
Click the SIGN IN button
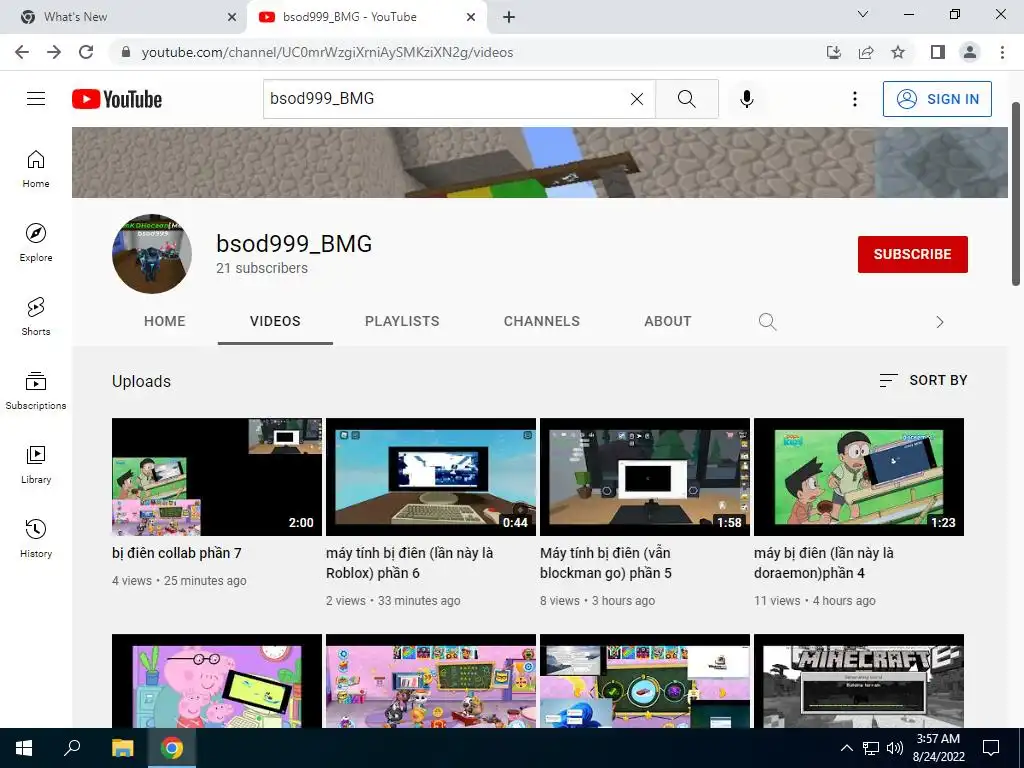(x=937, y=99)
